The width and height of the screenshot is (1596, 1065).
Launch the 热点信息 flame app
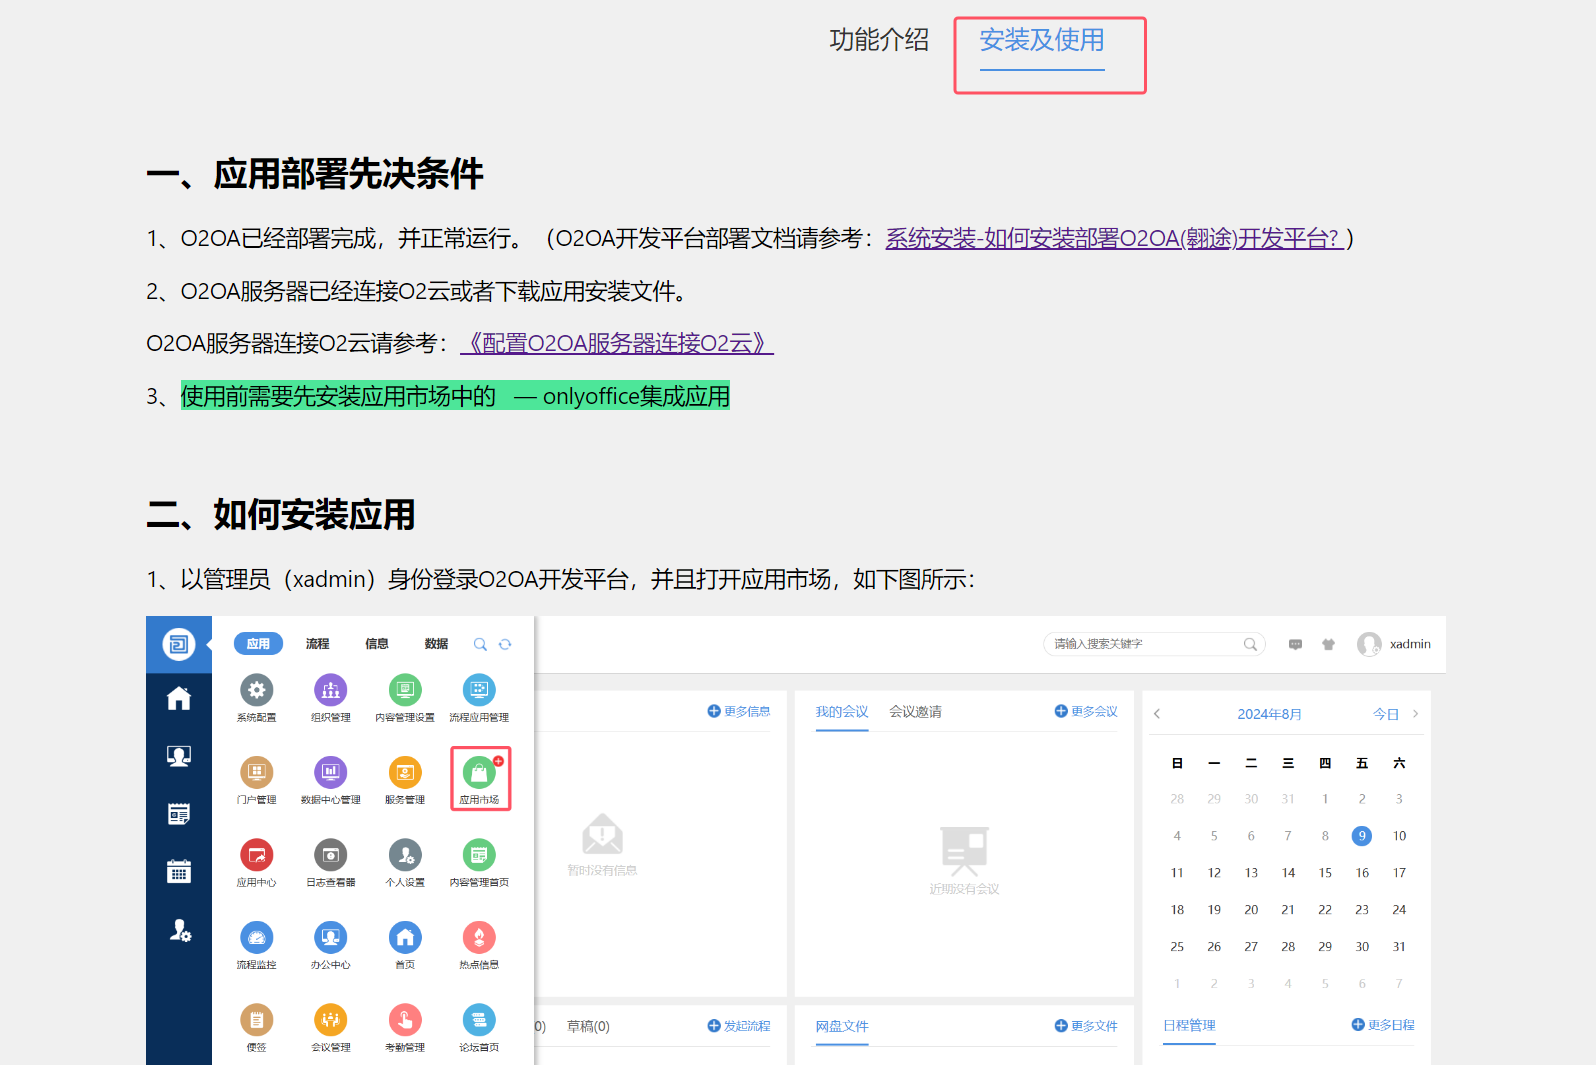coord(479,937)
